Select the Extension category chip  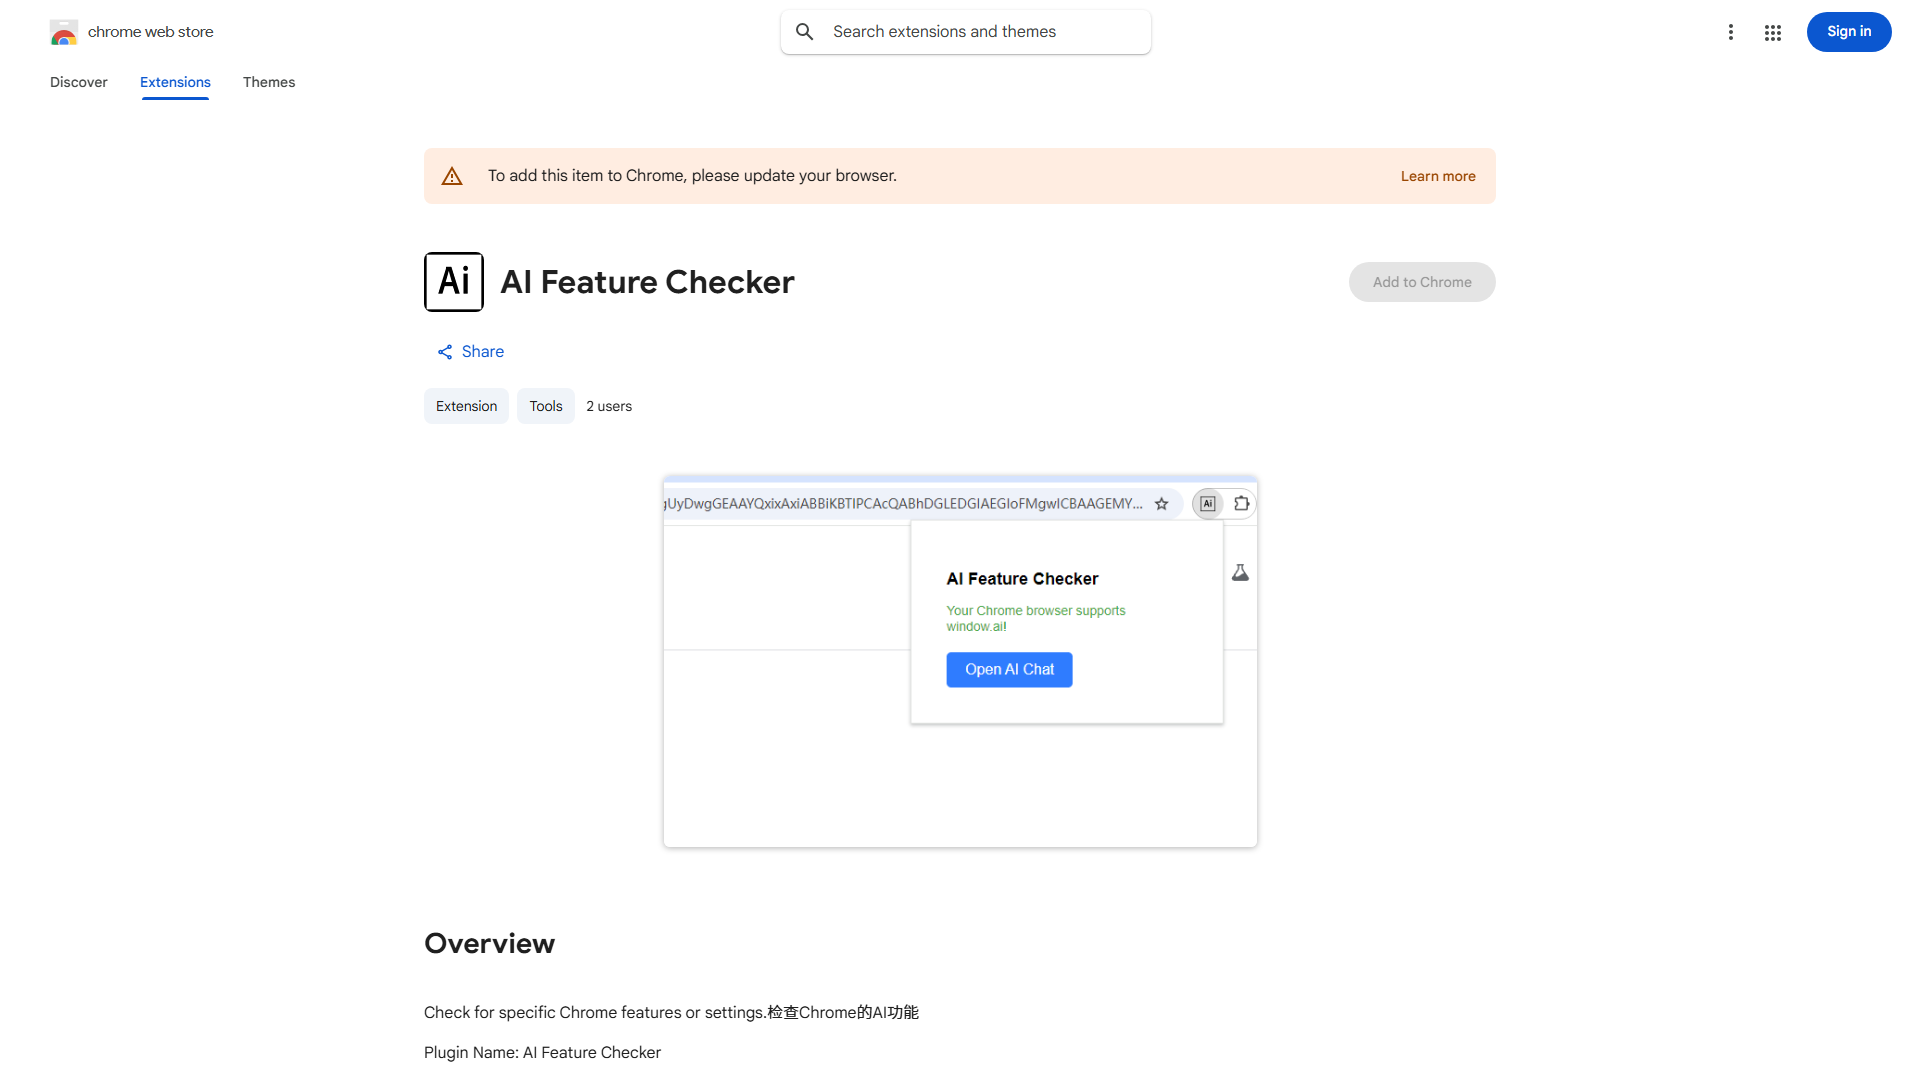[x=466, y=406]
